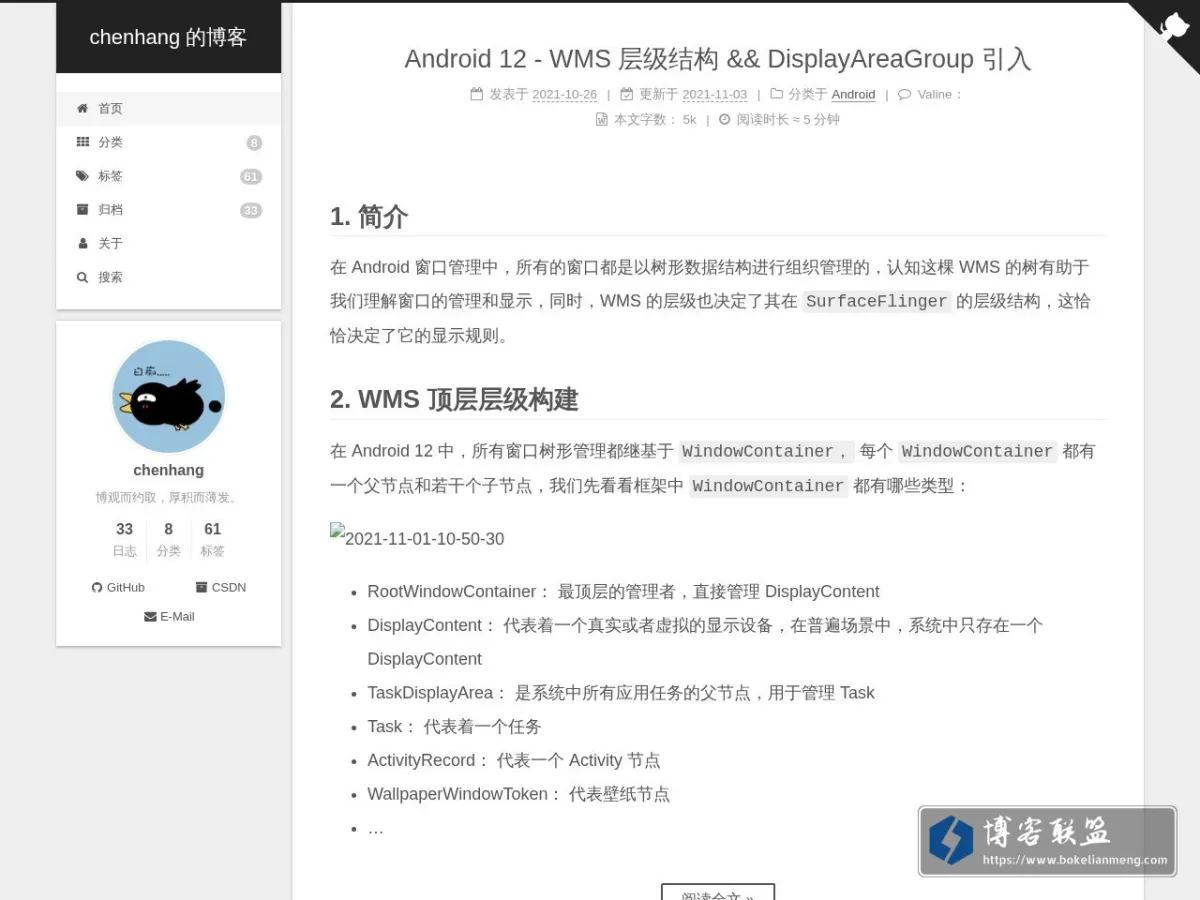Open the 关于 menu item
Viewport: 1200px width, 900px height.
point(168,244)
